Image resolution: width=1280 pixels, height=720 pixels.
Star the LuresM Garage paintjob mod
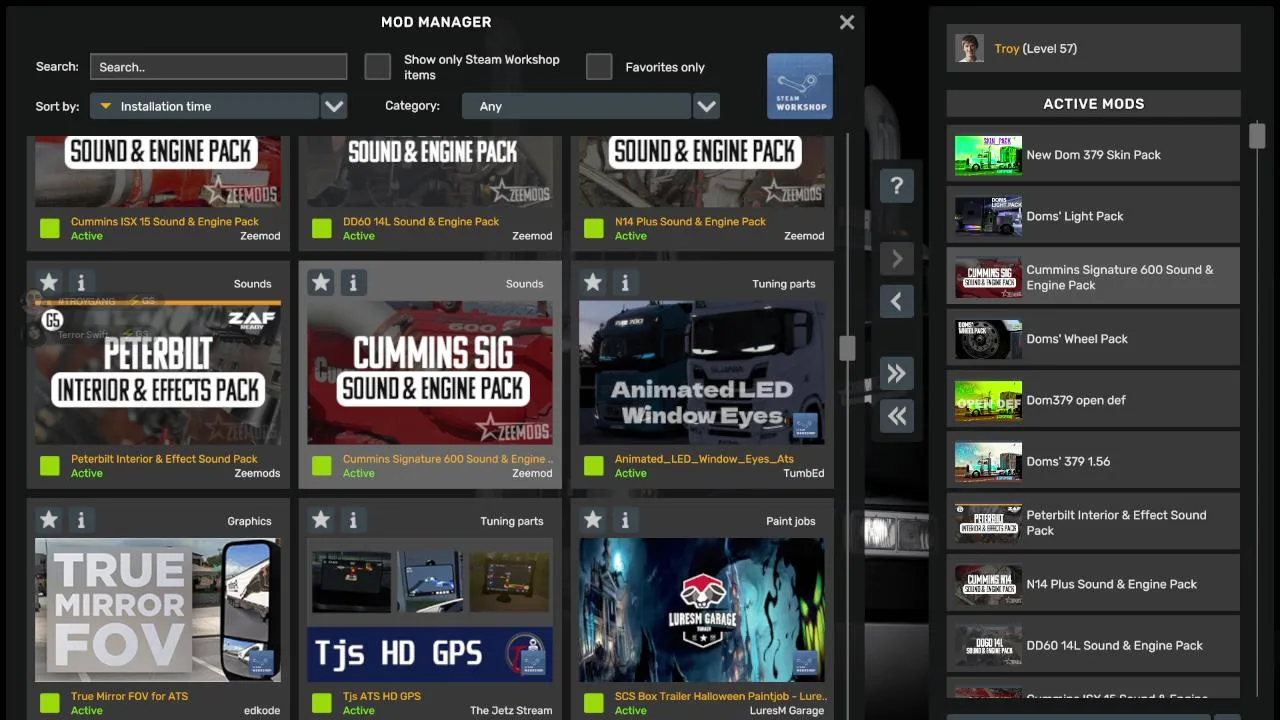[x=593, y=520]
